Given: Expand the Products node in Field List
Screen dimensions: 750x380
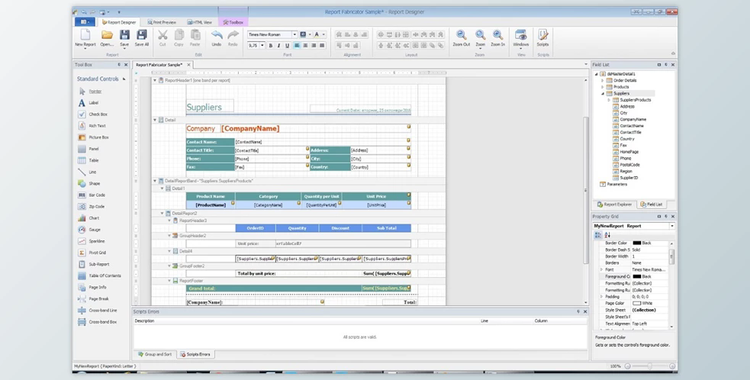Looking at the screenshot, I should point(603,87).
